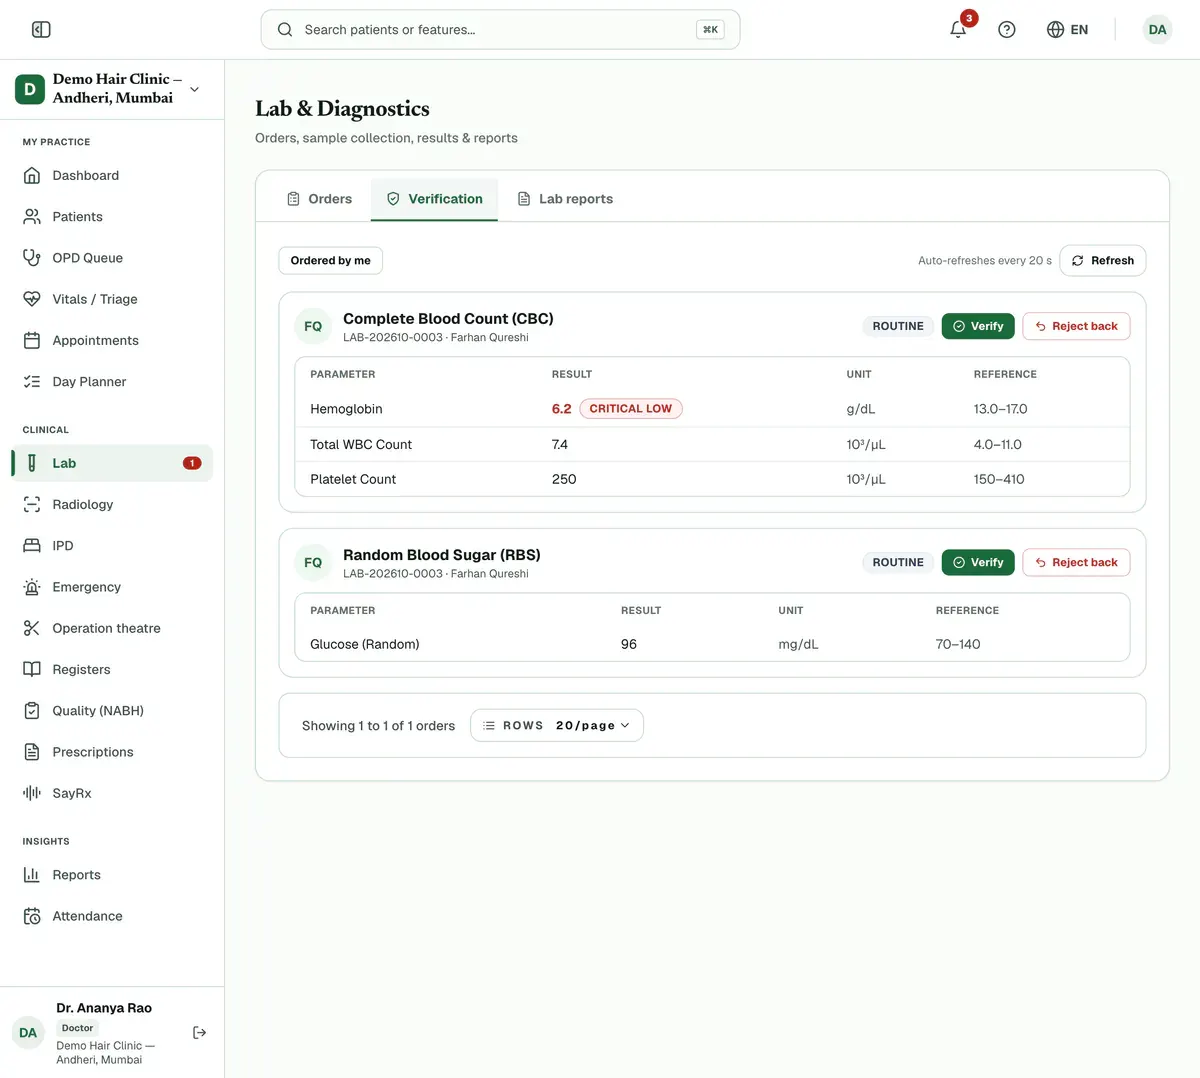The width and height of the screenshot is (1200, 1078).
Task: Go to Patients in the sidebar
Action: click(112, 216)
